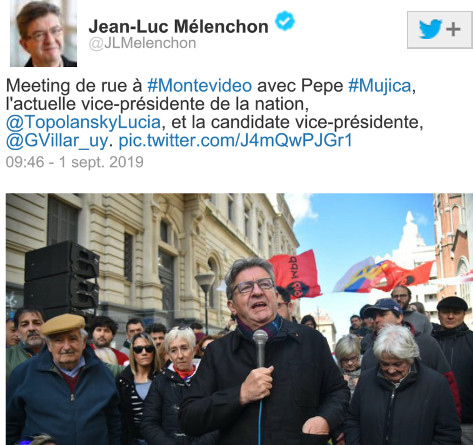
Task: Click the 09:46 - 1 sept. 2019 timestamp
Action: pyautogui.click(x=75, y=162)
